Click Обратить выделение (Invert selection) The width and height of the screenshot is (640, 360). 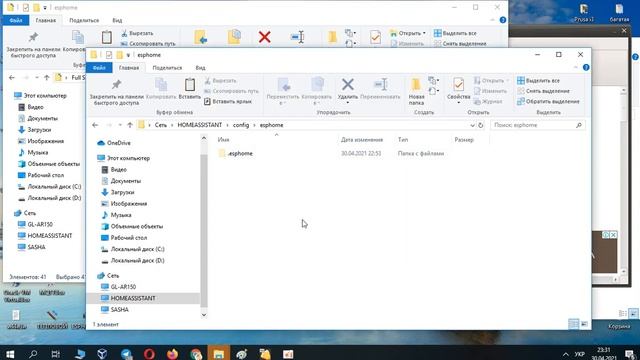coord(548,101)
